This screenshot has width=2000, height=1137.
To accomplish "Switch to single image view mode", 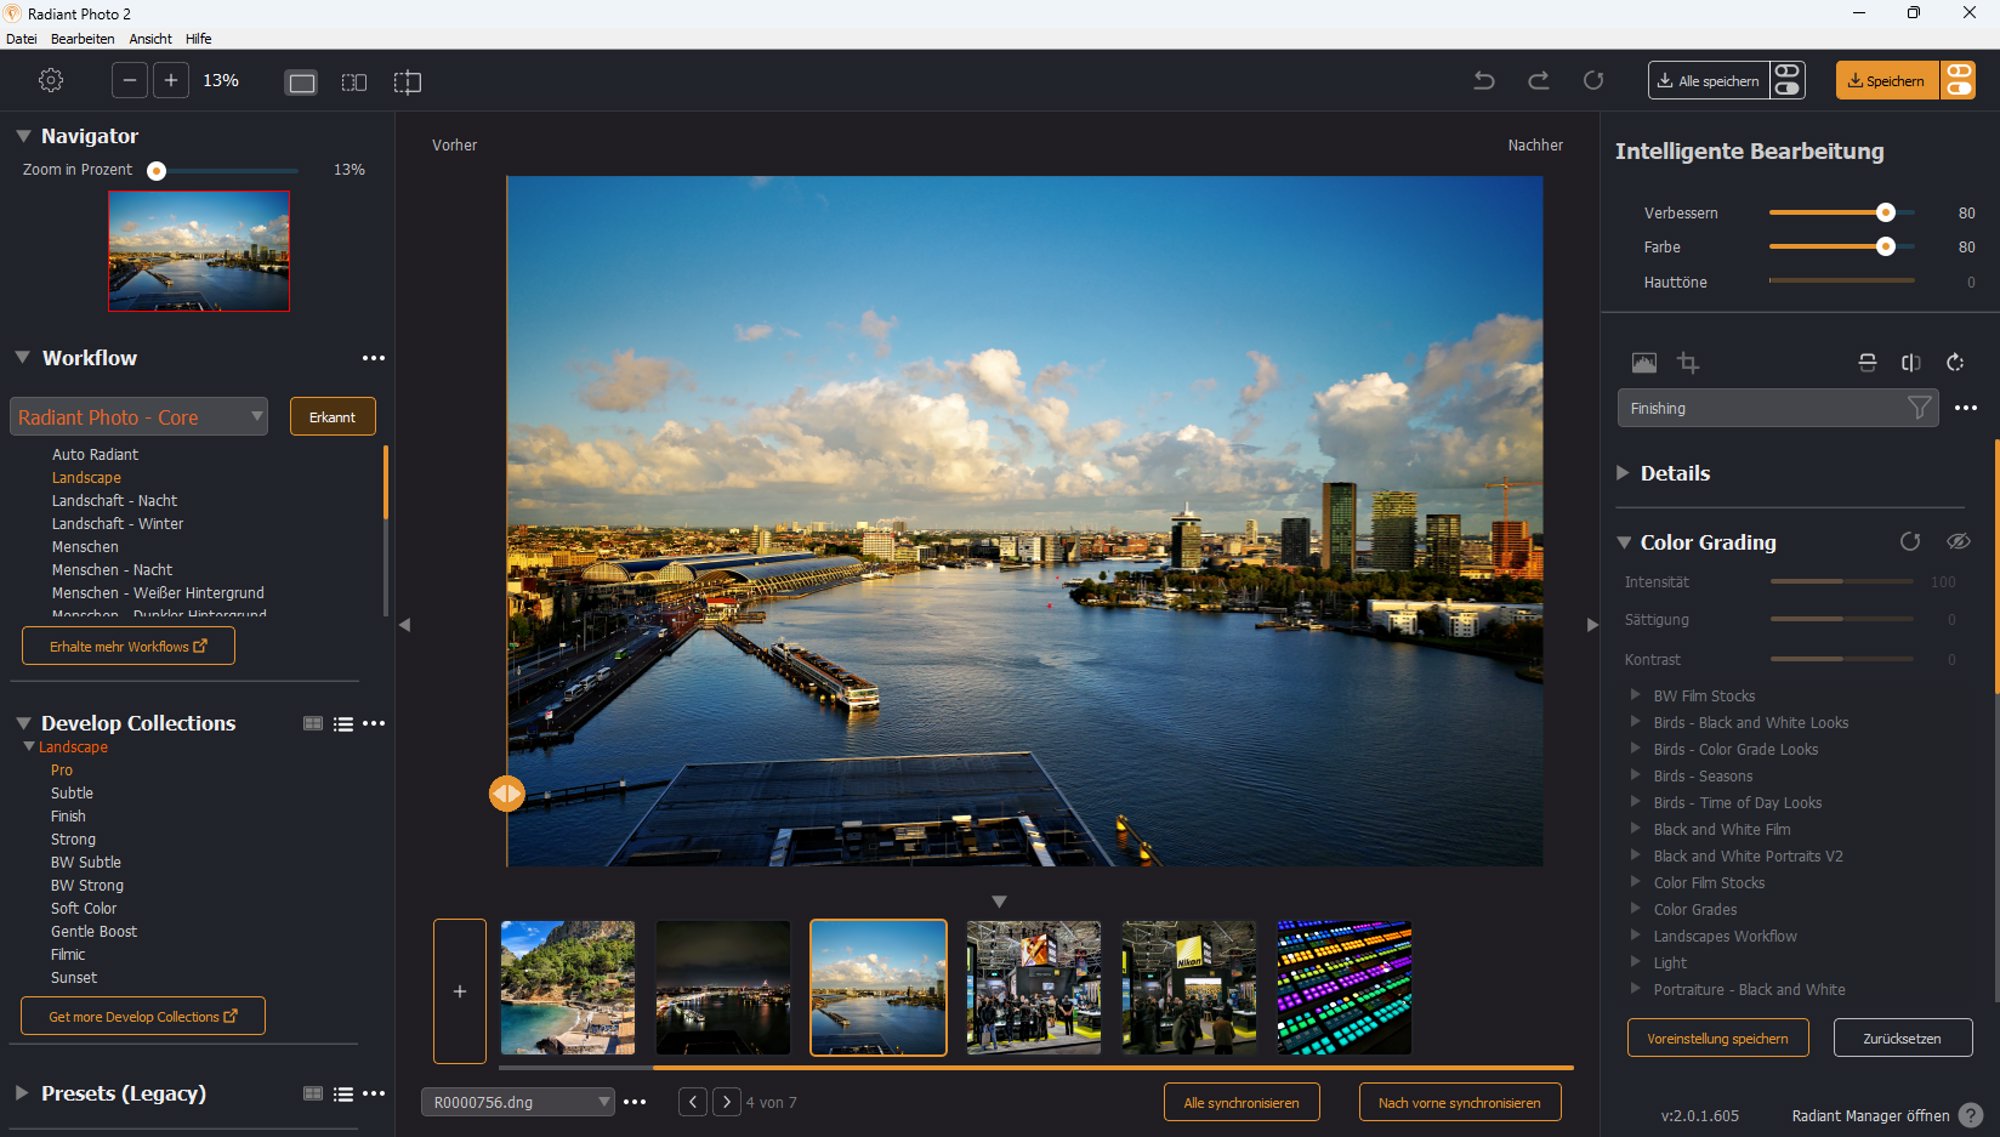I will pyautogui.click(x=301, y=82).
